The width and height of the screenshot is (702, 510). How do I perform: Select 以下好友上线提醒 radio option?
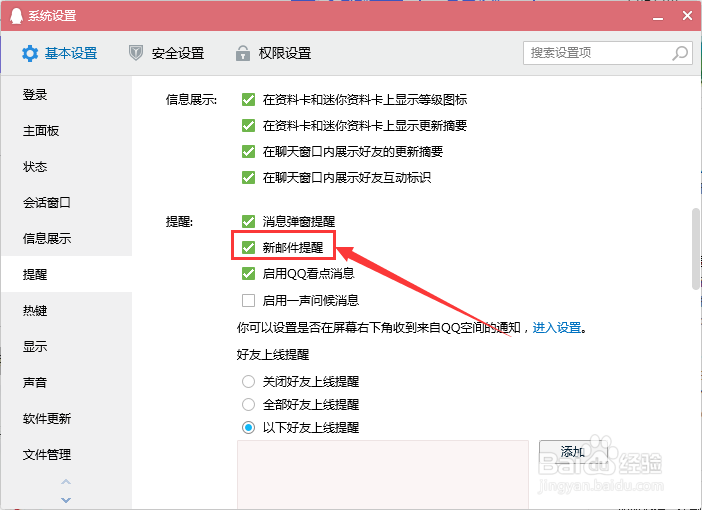click(x=248, y=427)
